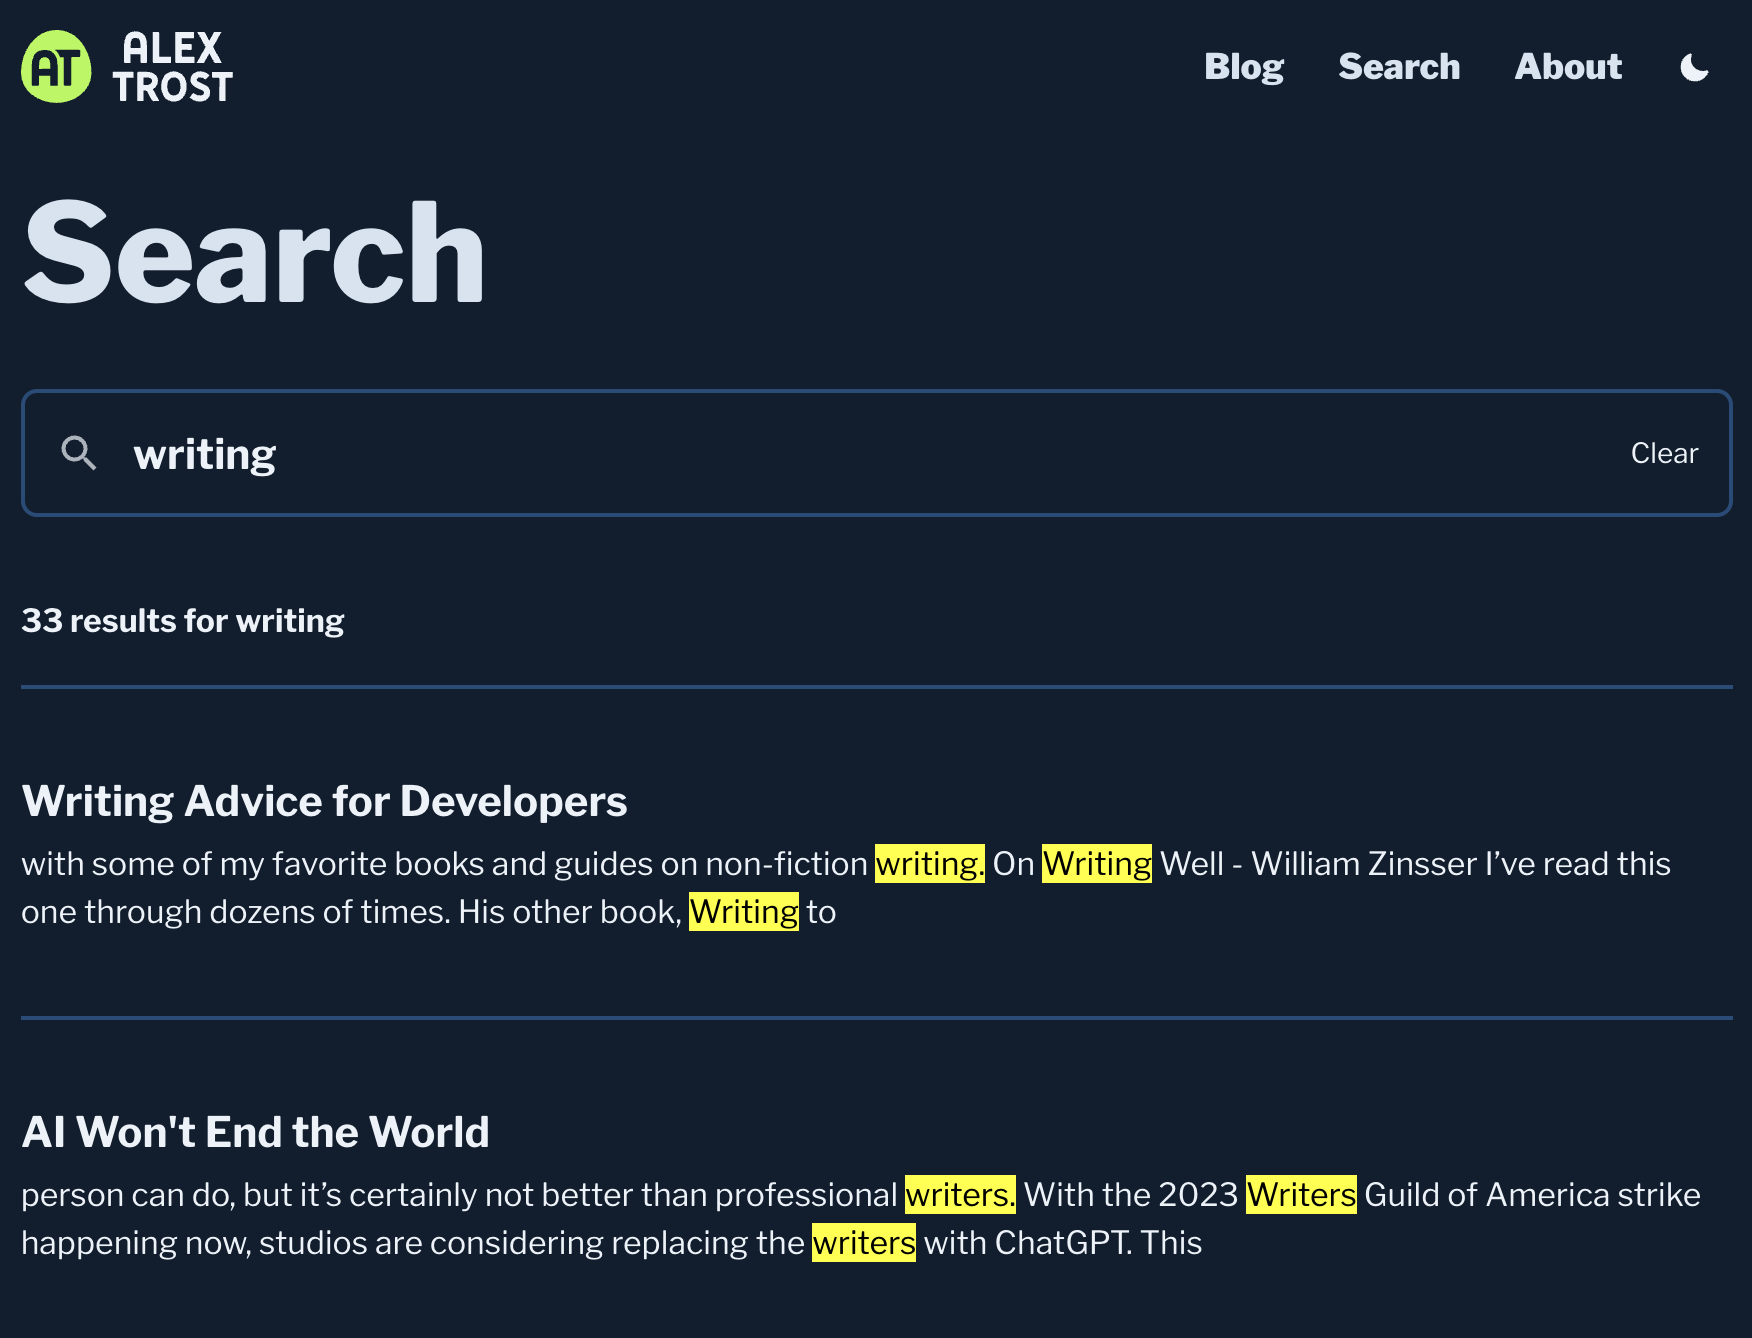Click the Writing Advice for Developers heading
Viewport: 1752px width, 1338px height.
click(324, 800)
